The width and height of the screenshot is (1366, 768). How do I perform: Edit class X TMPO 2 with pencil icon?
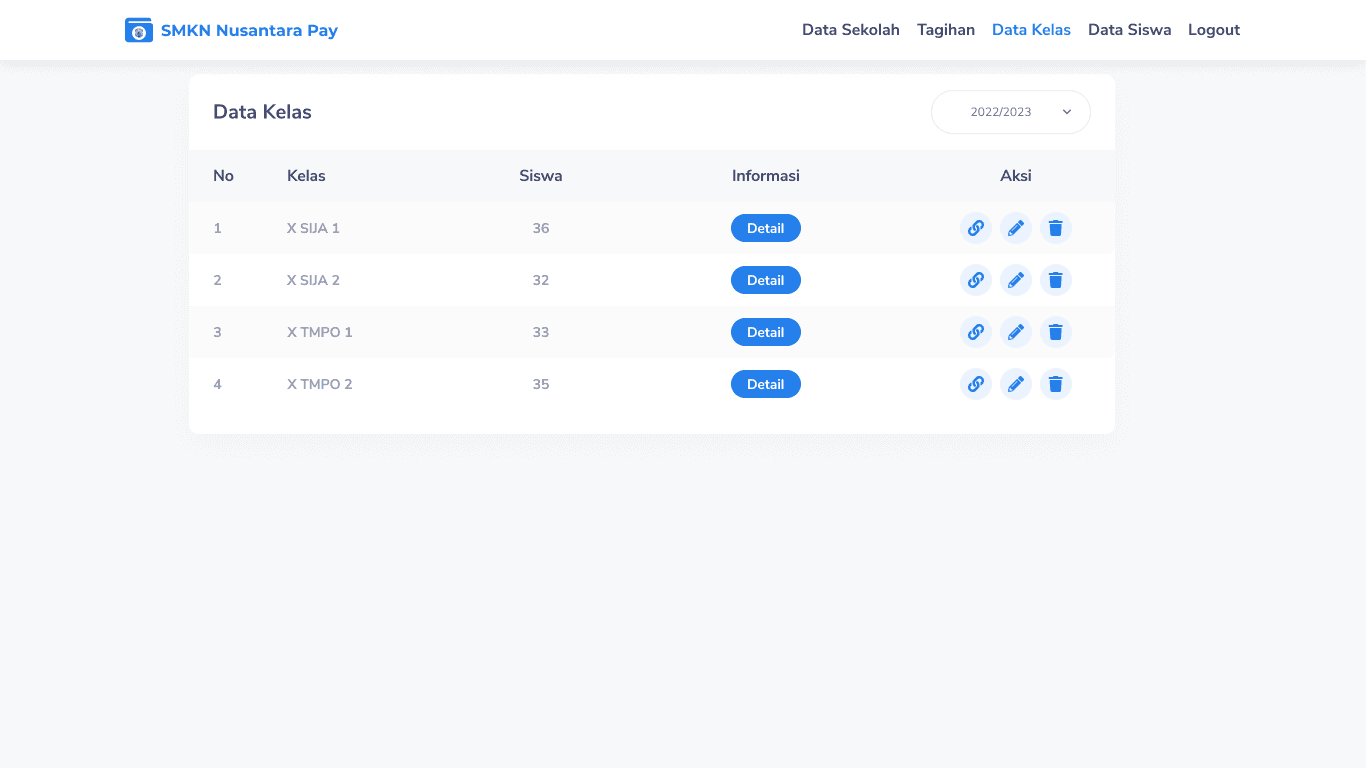click(x=1016, y=384)
